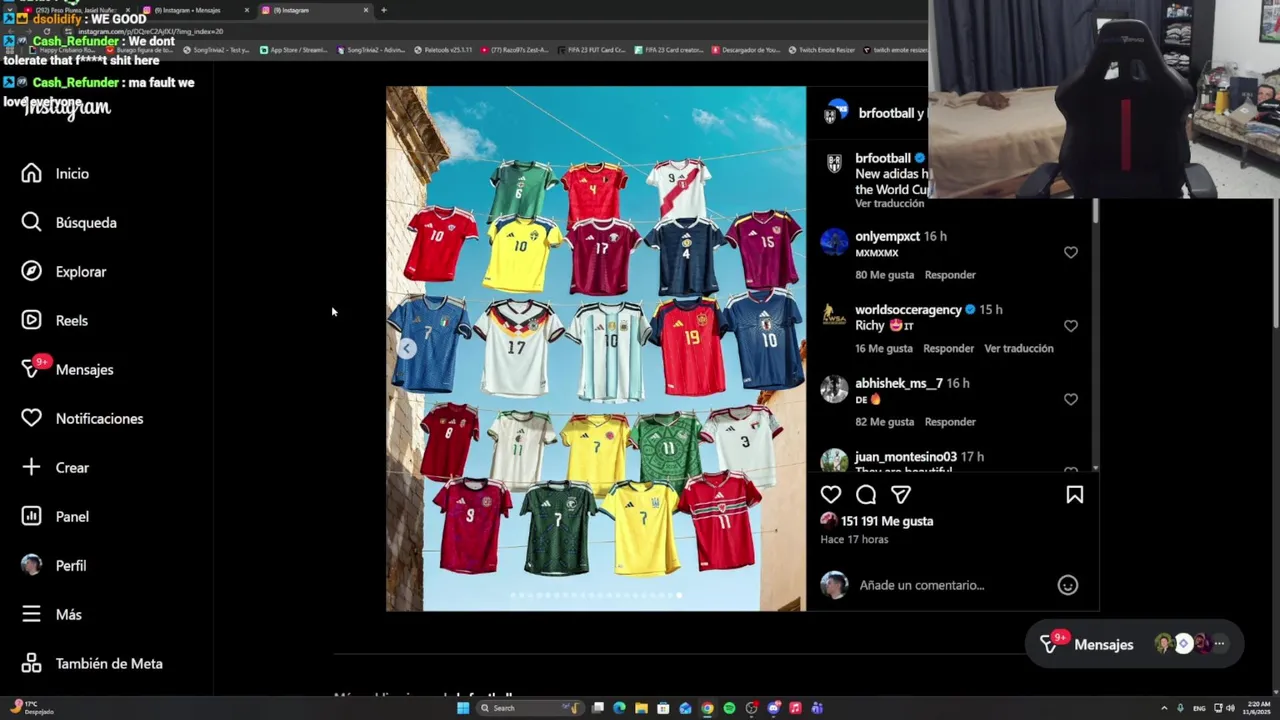Open Spotify from the taskbar
The image size is (1280, 720).
pos(729,708)
